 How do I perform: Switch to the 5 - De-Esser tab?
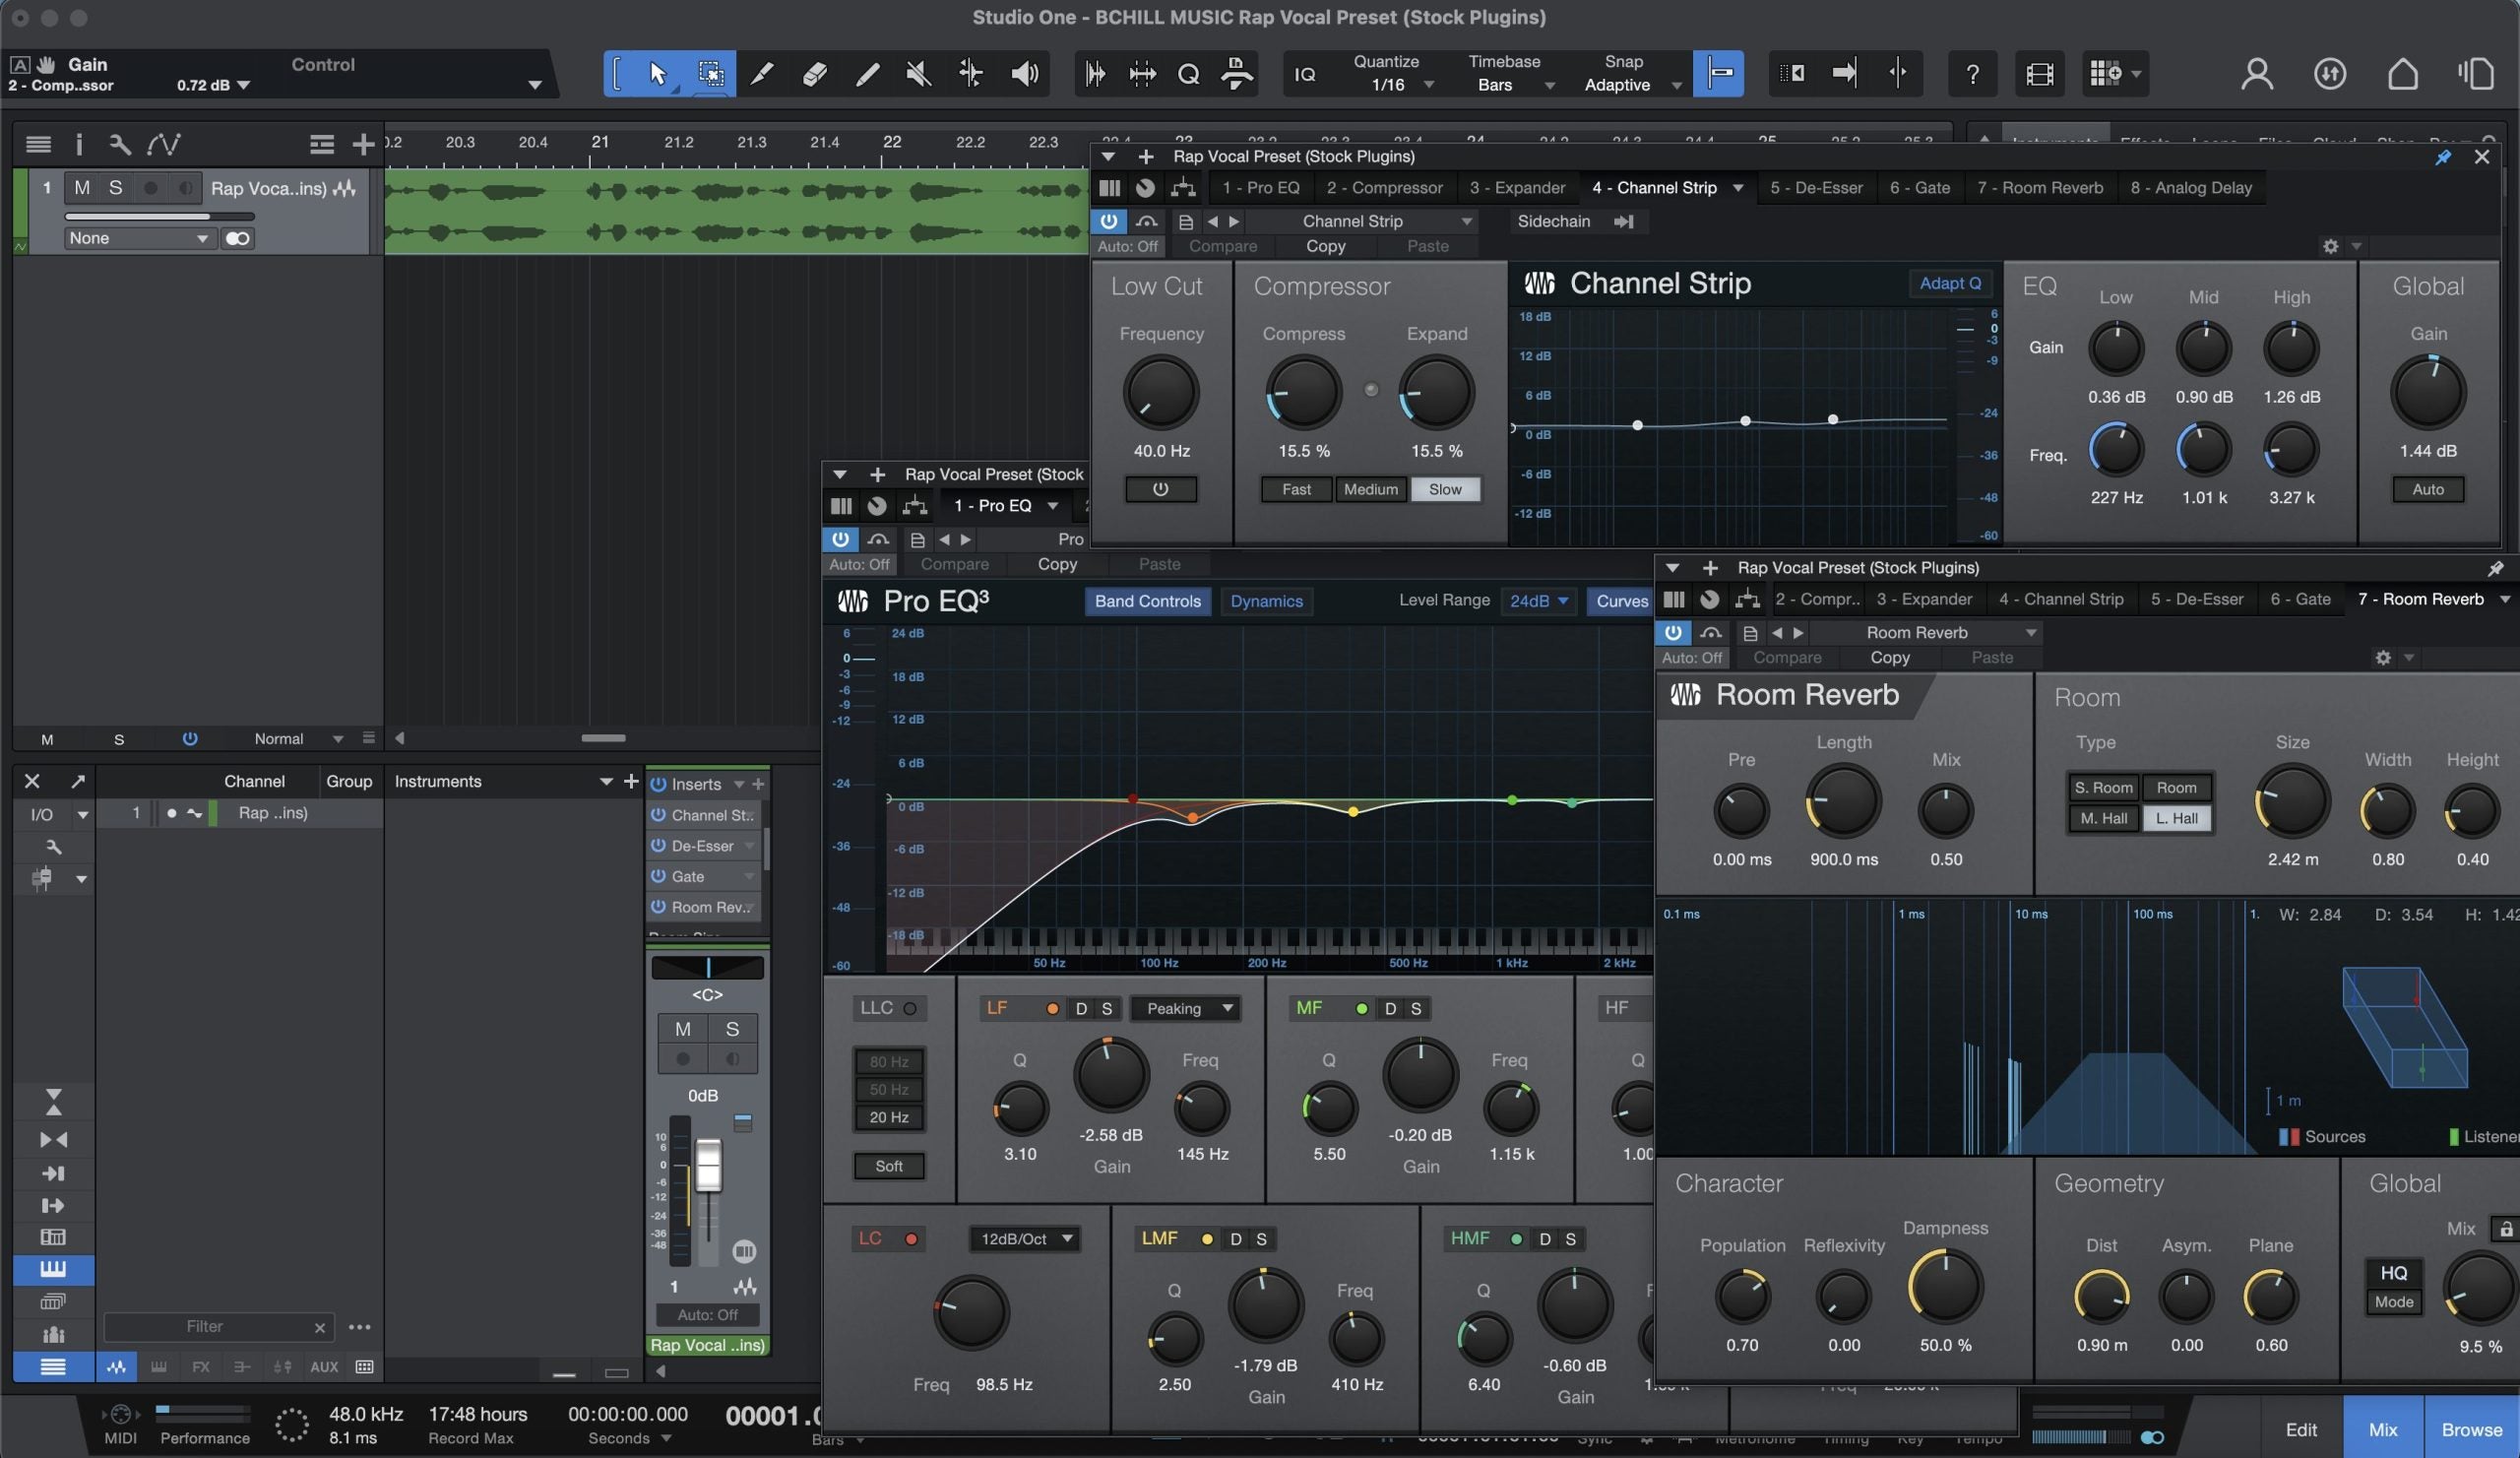pyautogui.click(x=1815, y=188)
